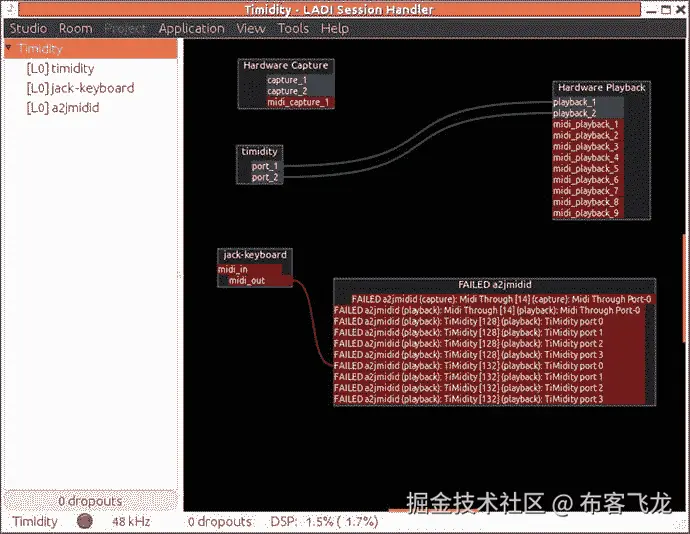
Task: Select the Timidity root row in tree
Action: pyautogui.click(x=91, y=49)
